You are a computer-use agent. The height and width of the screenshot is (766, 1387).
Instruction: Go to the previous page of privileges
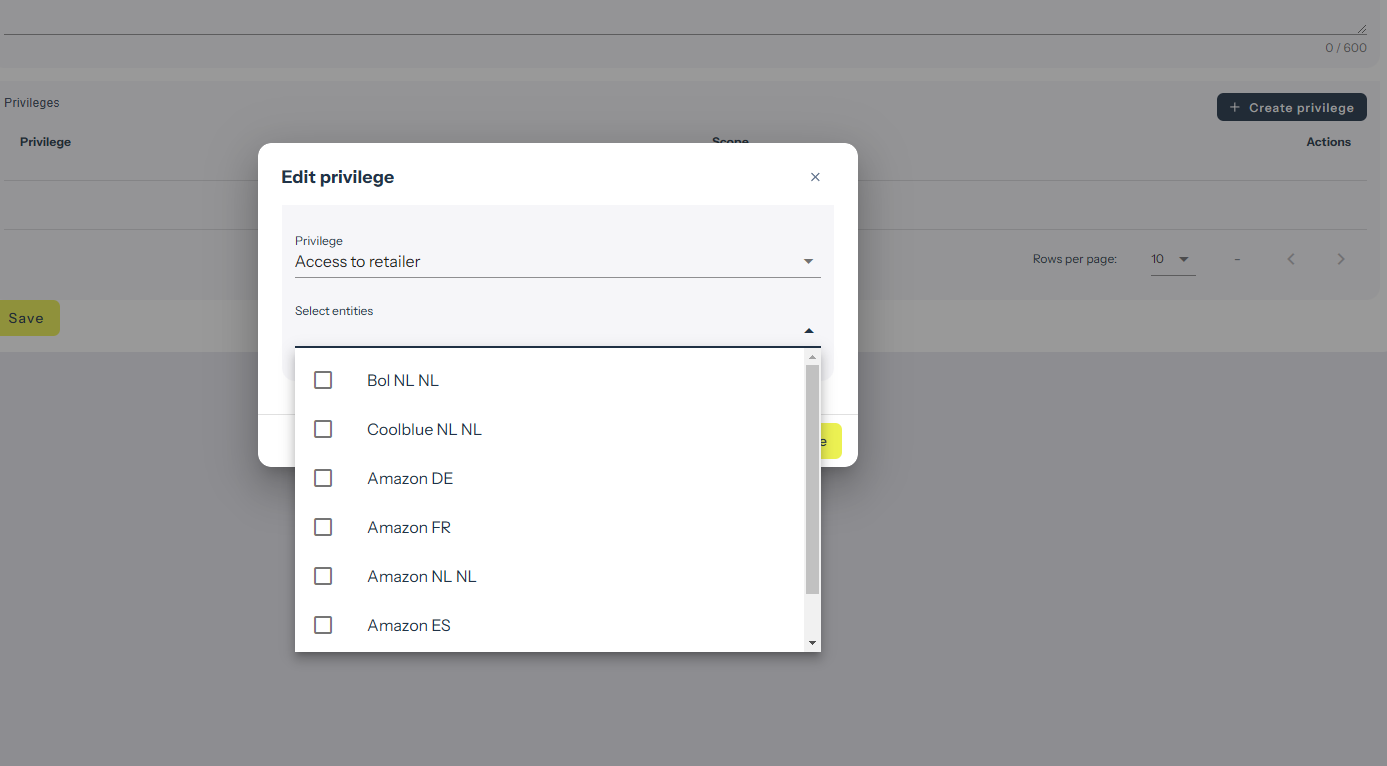click(x=1291, y=259)
